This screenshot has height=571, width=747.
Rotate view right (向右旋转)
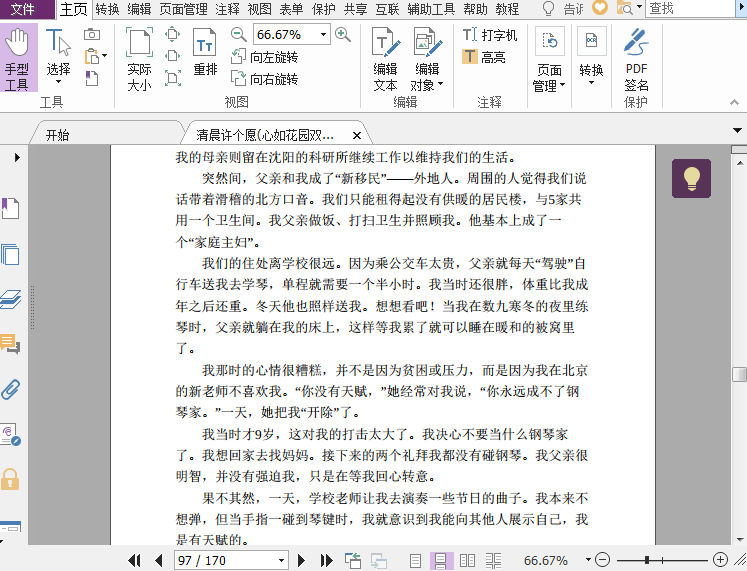265,79
